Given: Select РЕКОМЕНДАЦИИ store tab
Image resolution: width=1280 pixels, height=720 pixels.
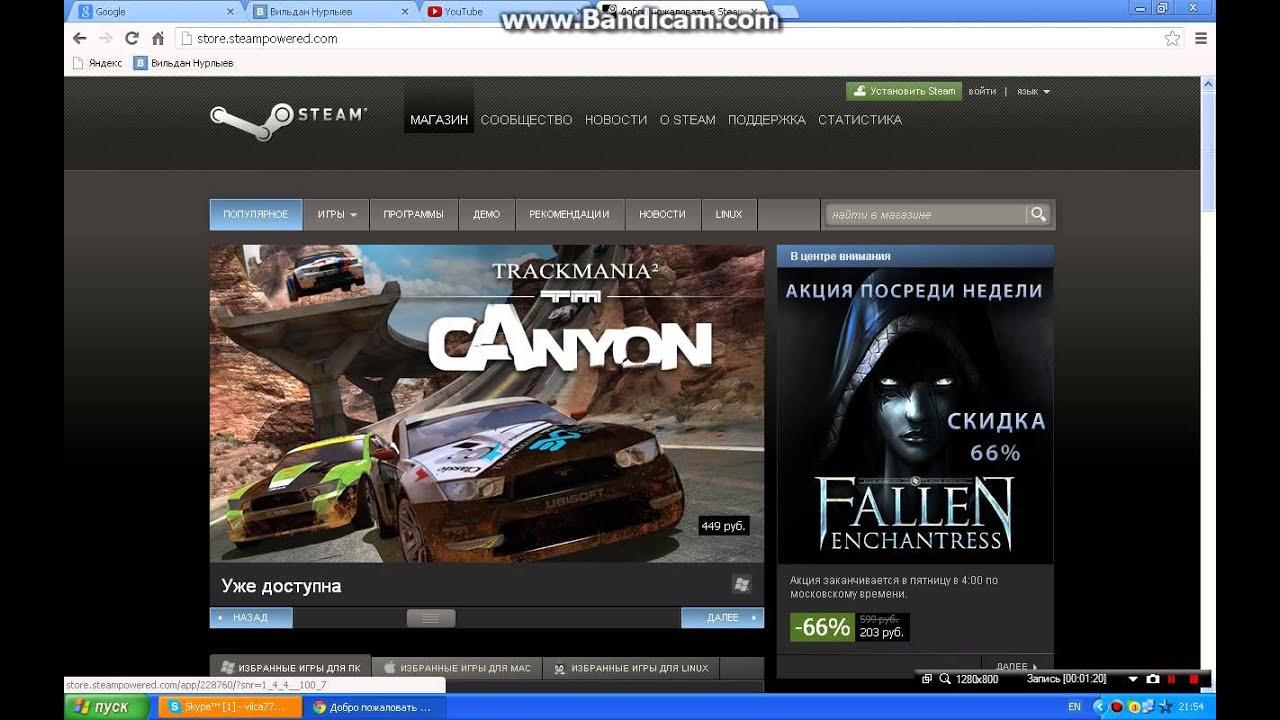Looking at the screenshot, I should 569,214.
